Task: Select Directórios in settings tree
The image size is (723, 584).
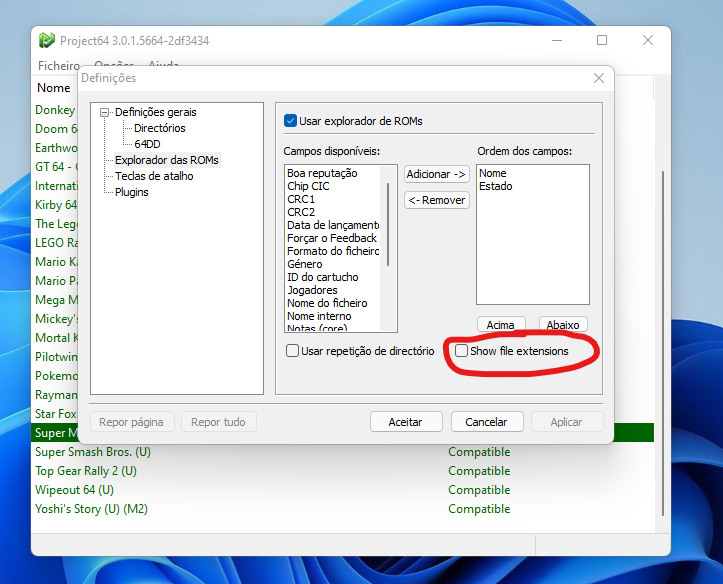Action: (x=160, y=128)
